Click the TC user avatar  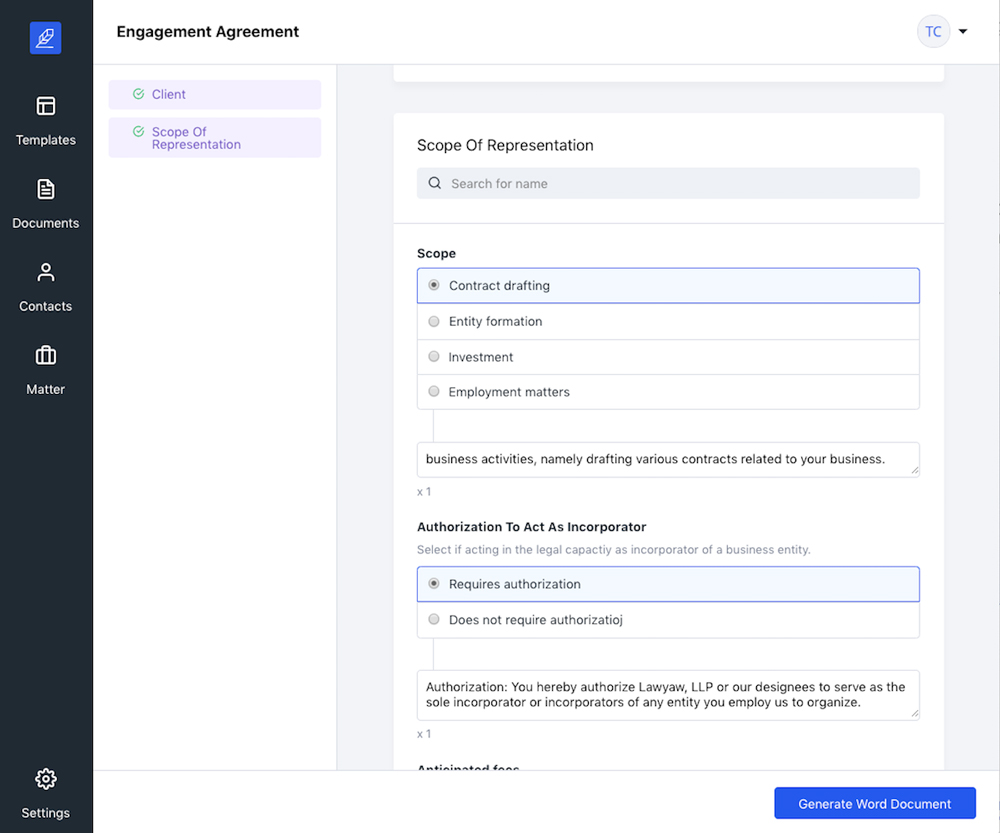pos(933,32)
